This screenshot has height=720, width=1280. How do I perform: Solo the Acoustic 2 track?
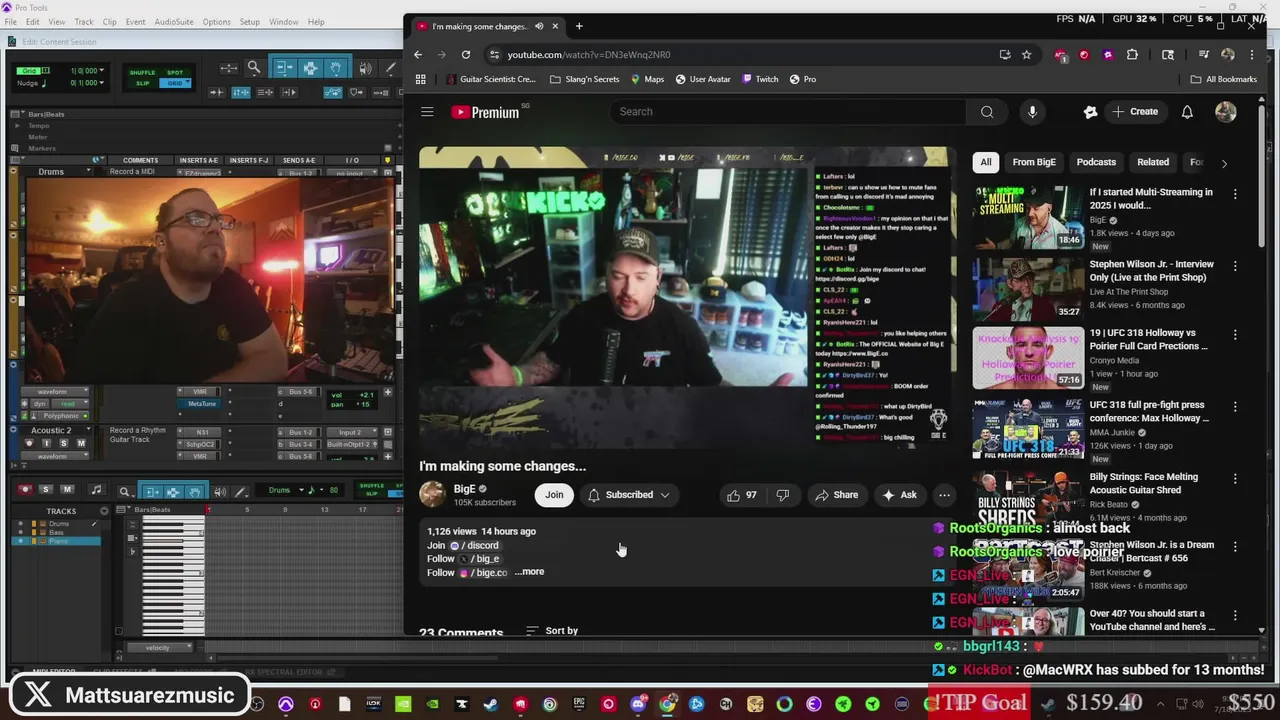pos(63,443)
